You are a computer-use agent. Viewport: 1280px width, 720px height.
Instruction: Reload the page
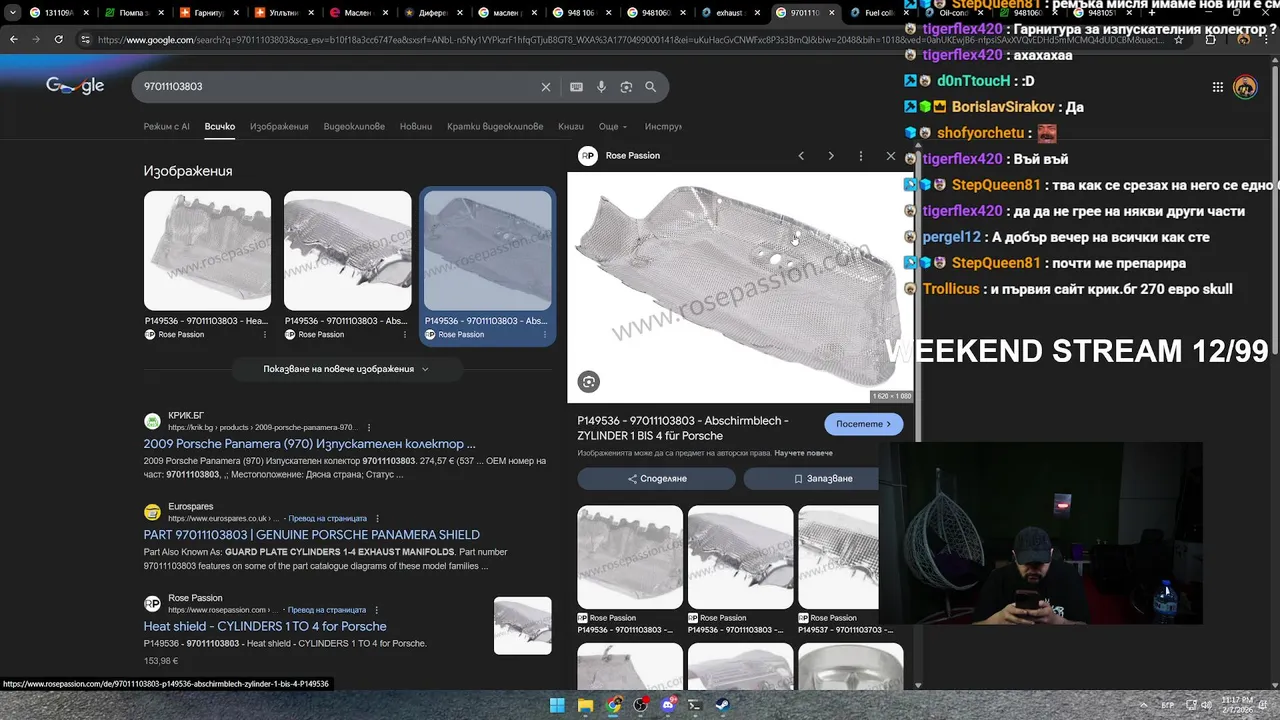59,39
